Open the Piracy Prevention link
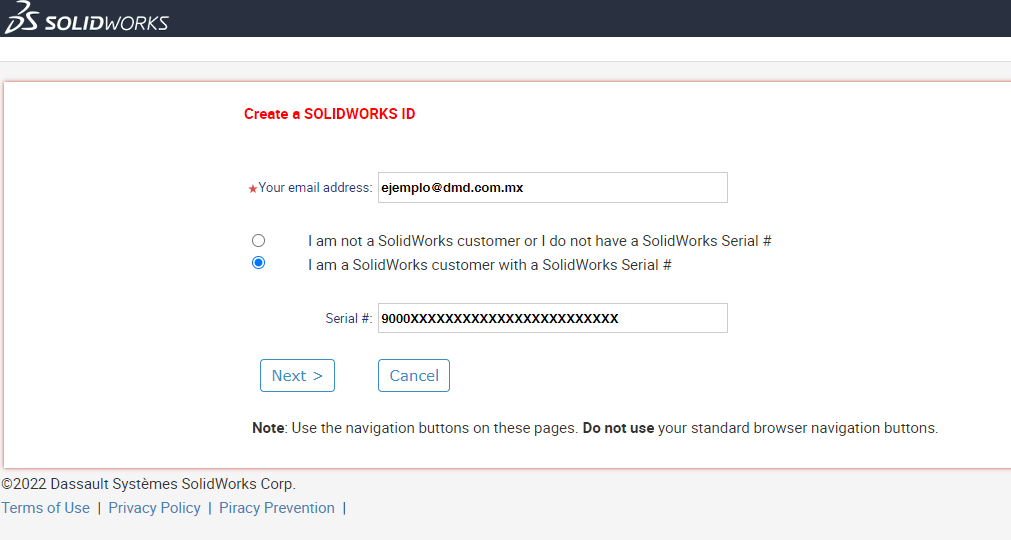The image size is (1011, 540). 277,508
